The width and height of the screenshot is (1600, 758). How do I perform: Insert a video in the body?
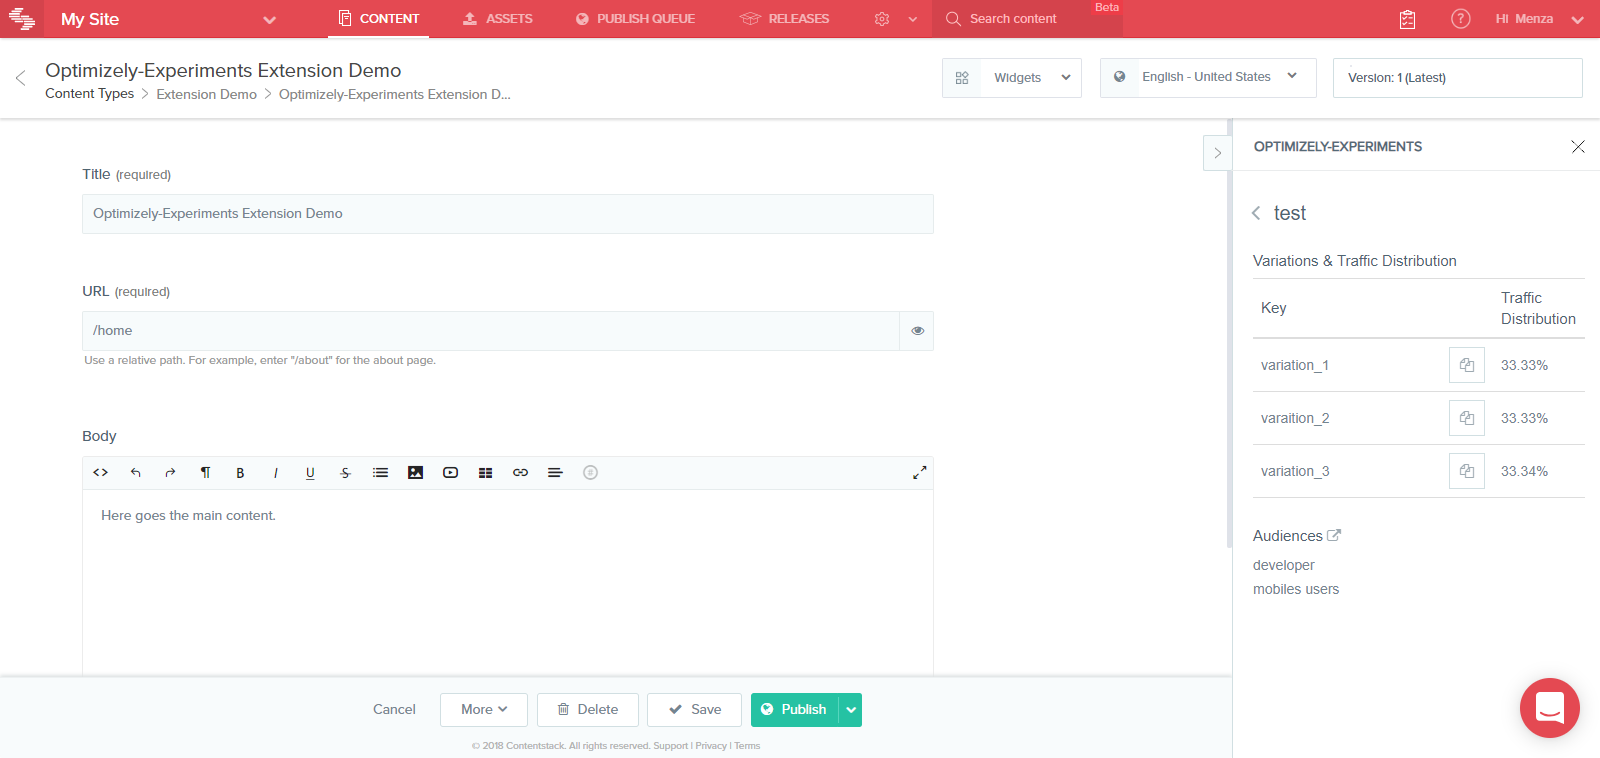[x=450, y=473]
